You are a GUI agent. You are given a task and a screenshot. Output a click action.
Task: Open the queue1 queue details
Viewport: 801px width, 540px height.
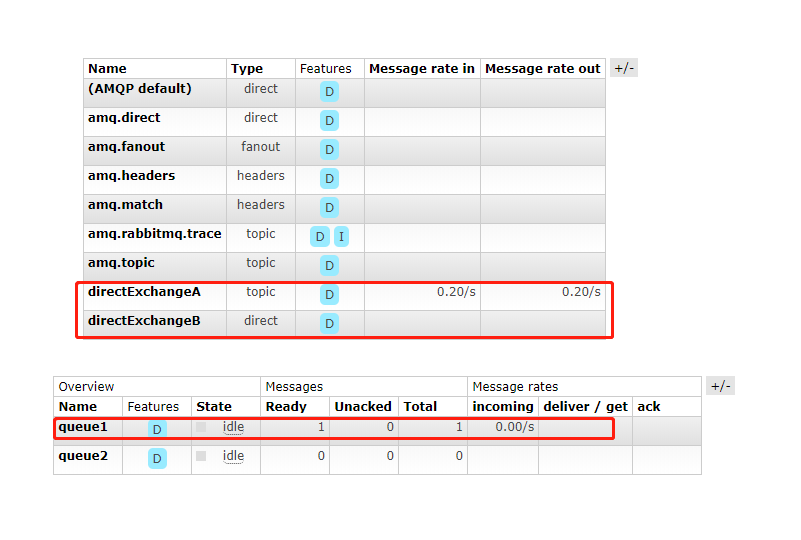(x=83, y=427)
